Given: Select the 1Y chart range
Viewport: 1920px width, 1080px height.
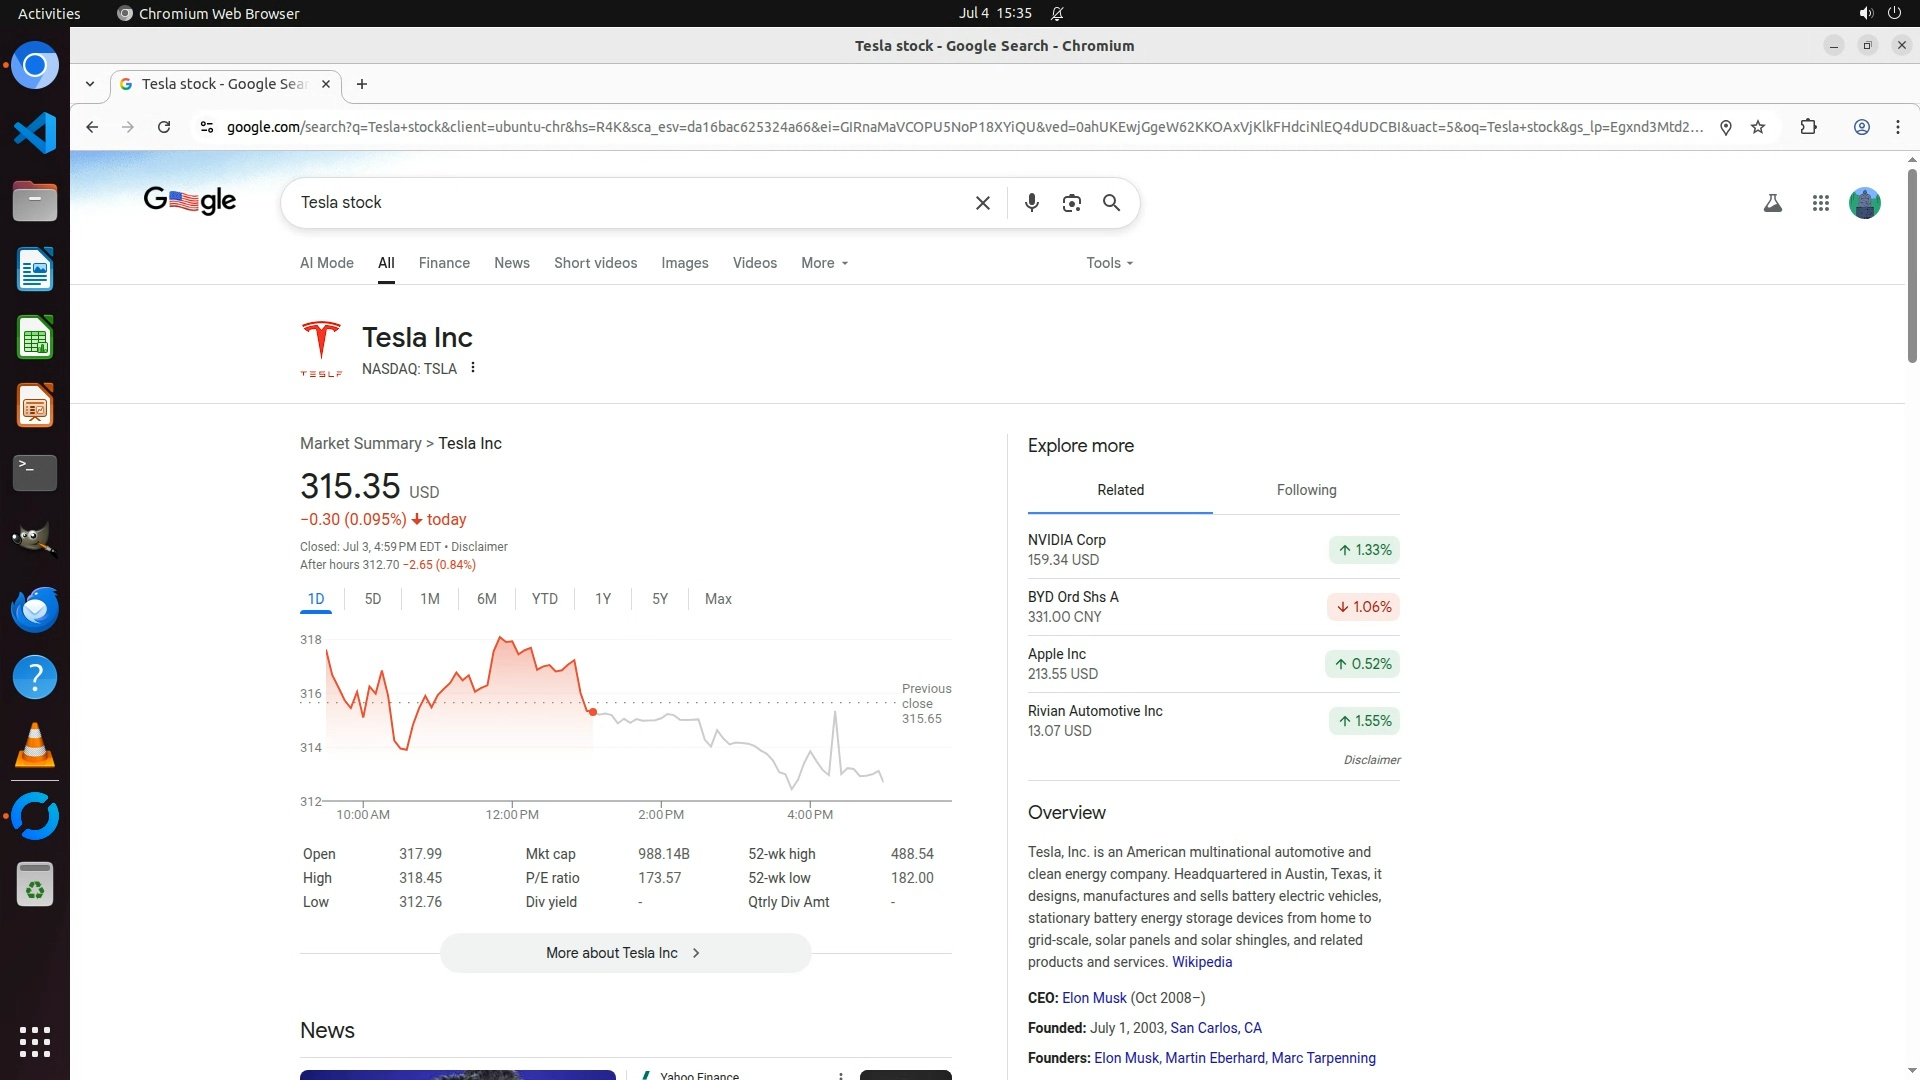Looking at the screenshot, I should coord(603,599).
